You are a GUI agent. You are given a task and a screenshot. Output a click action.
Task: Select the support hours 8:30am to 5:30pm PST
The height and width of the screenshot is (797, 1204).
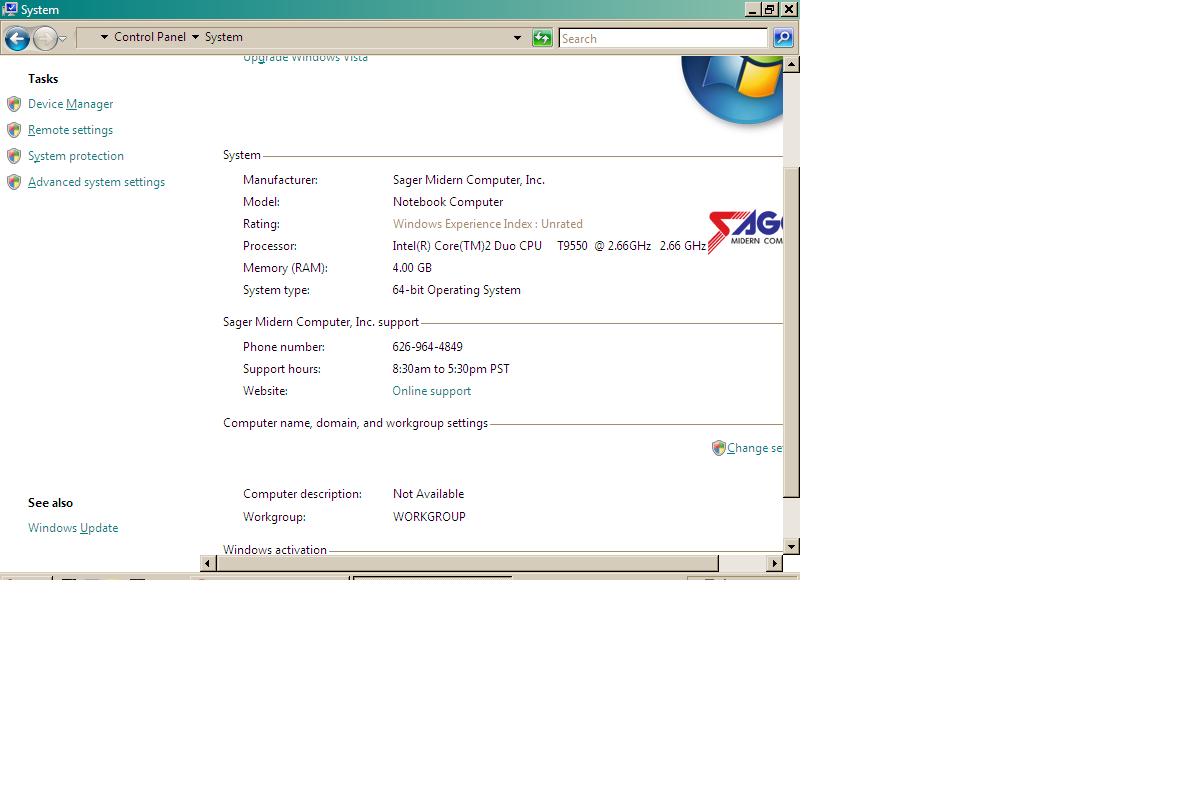451,369
